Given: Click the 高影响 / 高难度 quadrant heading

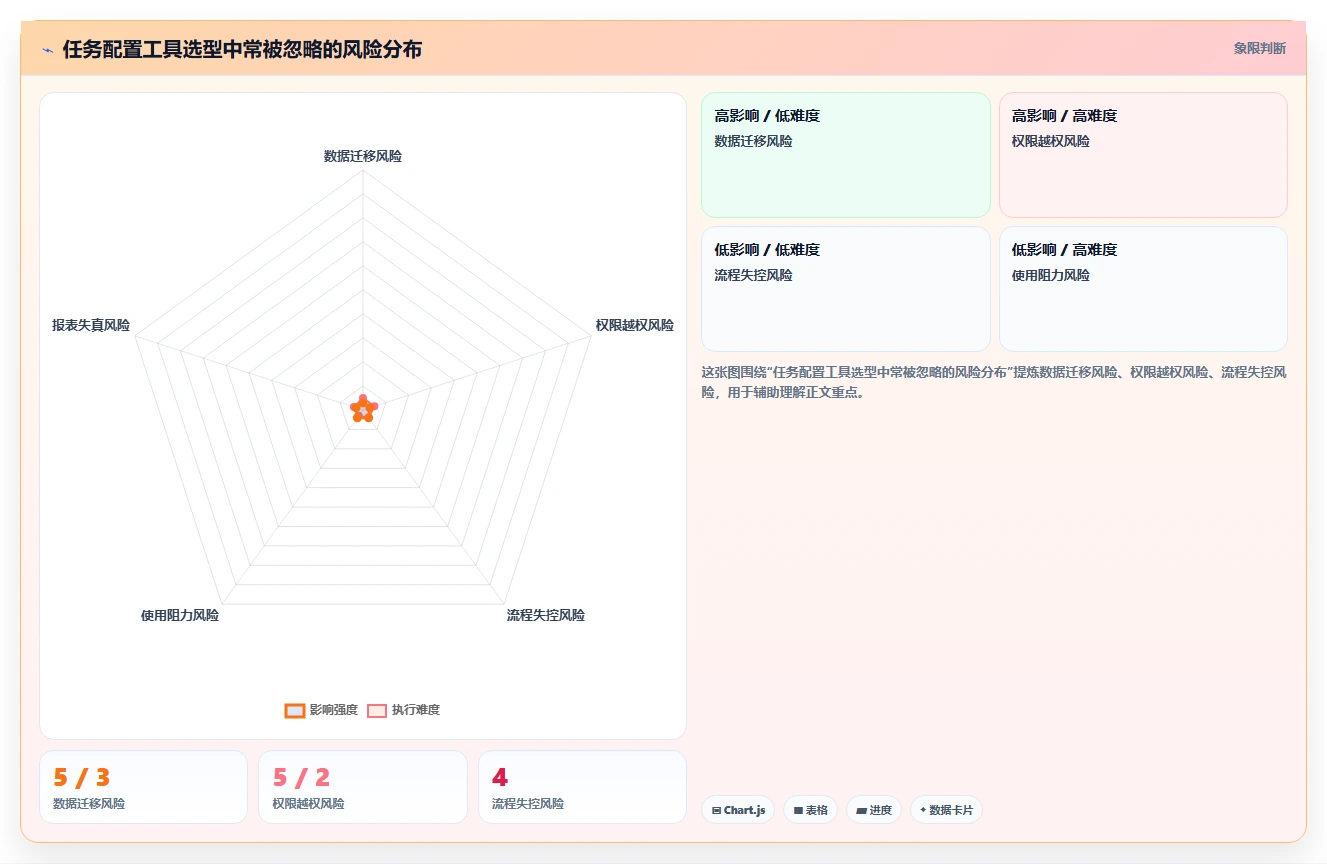Looking at the screenshot, I should pos(1064,116).
